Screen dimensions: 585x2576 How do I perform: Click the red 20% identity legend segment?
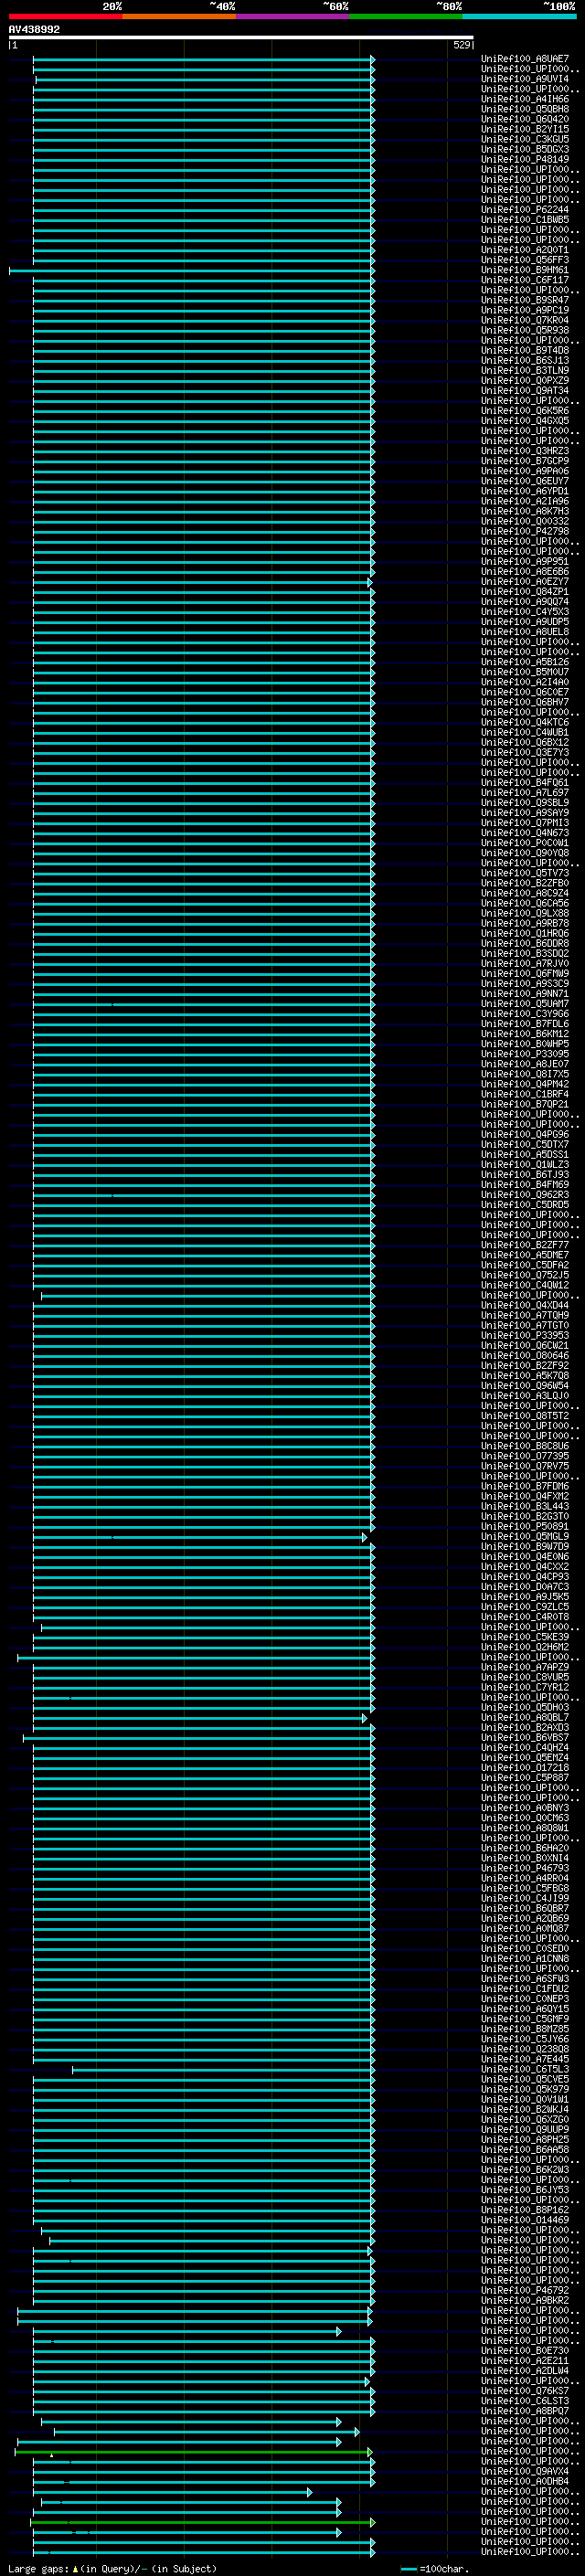pyautogui.click(x=66, y=17)
